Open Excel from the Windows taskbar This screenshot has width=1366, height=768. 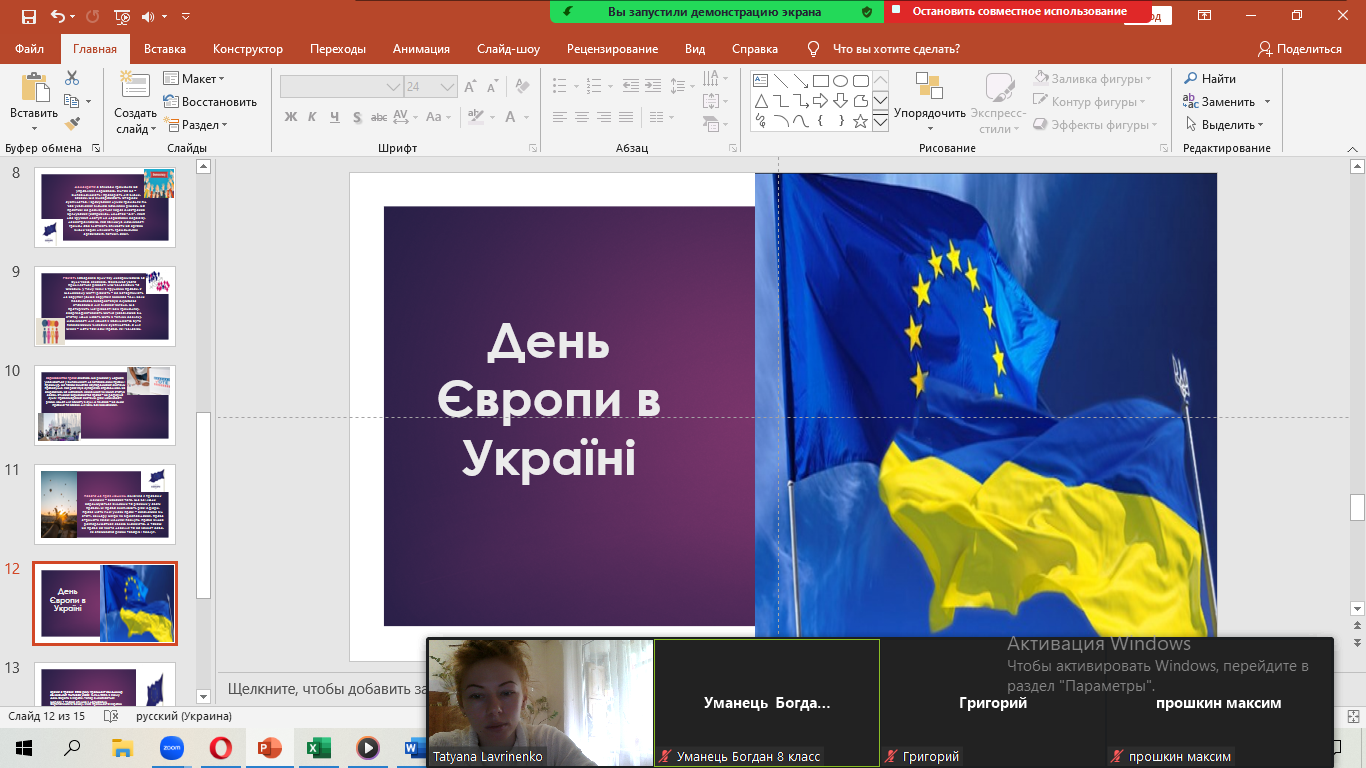(x=318, y=747)
